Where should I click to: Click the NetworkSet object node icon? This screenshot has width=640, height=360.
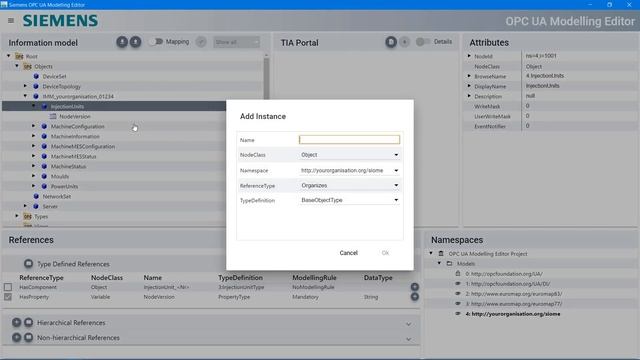(36, 196)
